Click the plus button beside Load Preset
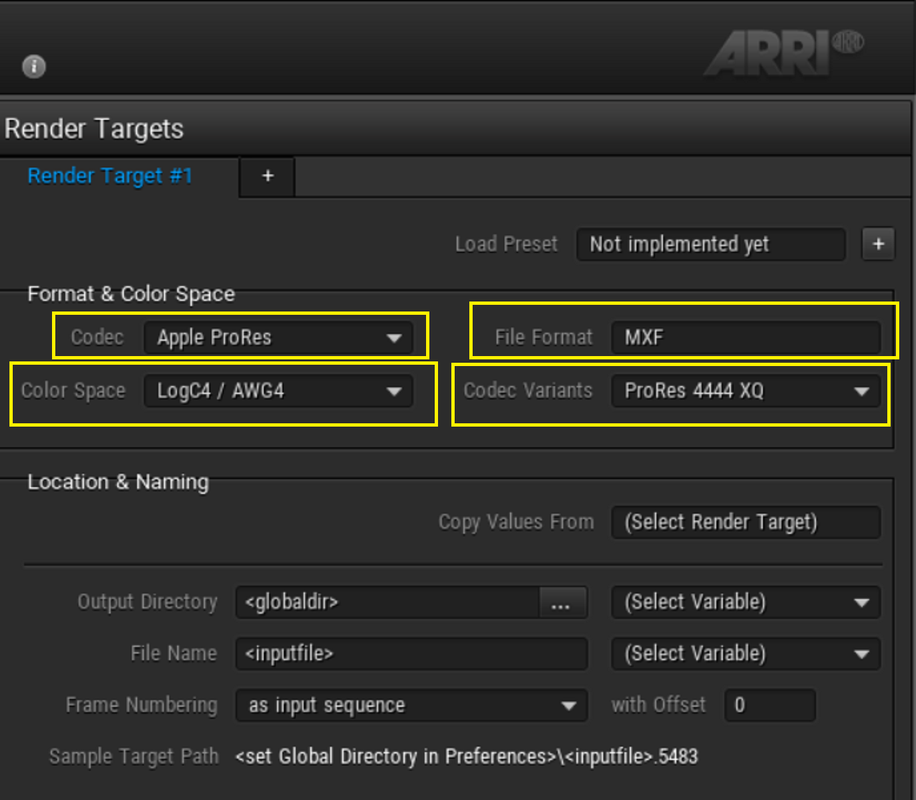 coord(878,244)
